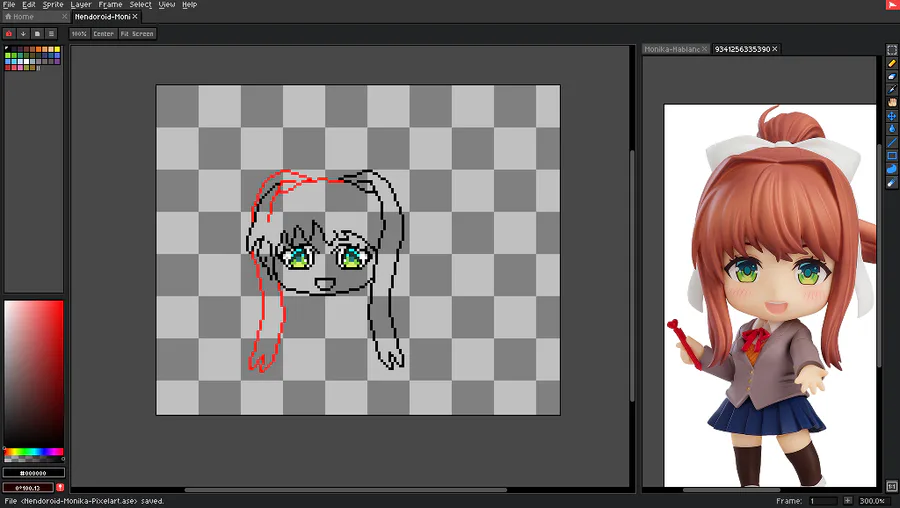
Task: Click the down-arrow sort palette button
Action: tap(23, 34)
